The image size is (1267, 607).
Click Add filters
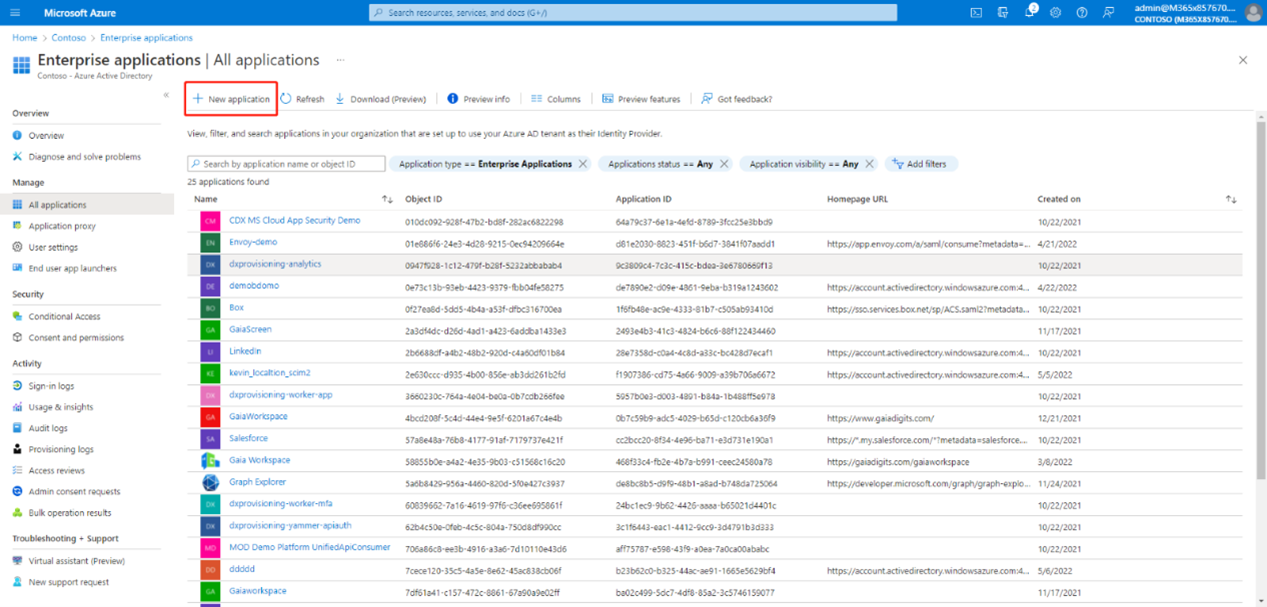tap(921, 164)
